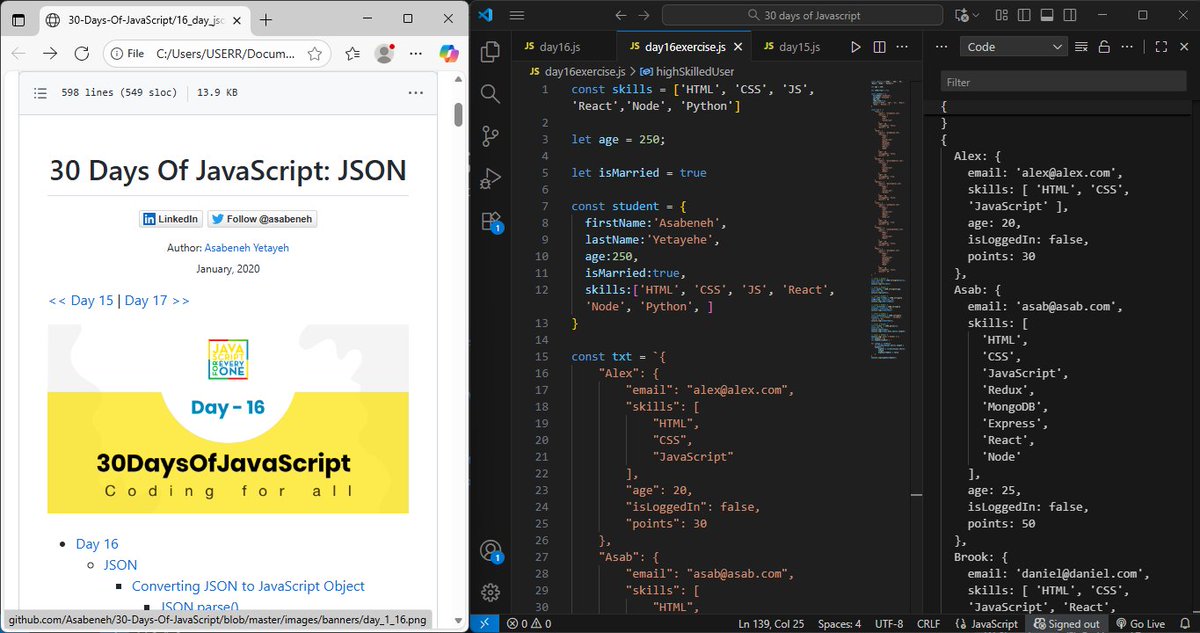The width and height of the screenshot is (1200, 633).
Task: Refresh the Edge browser page
Action: pos(81,54)
